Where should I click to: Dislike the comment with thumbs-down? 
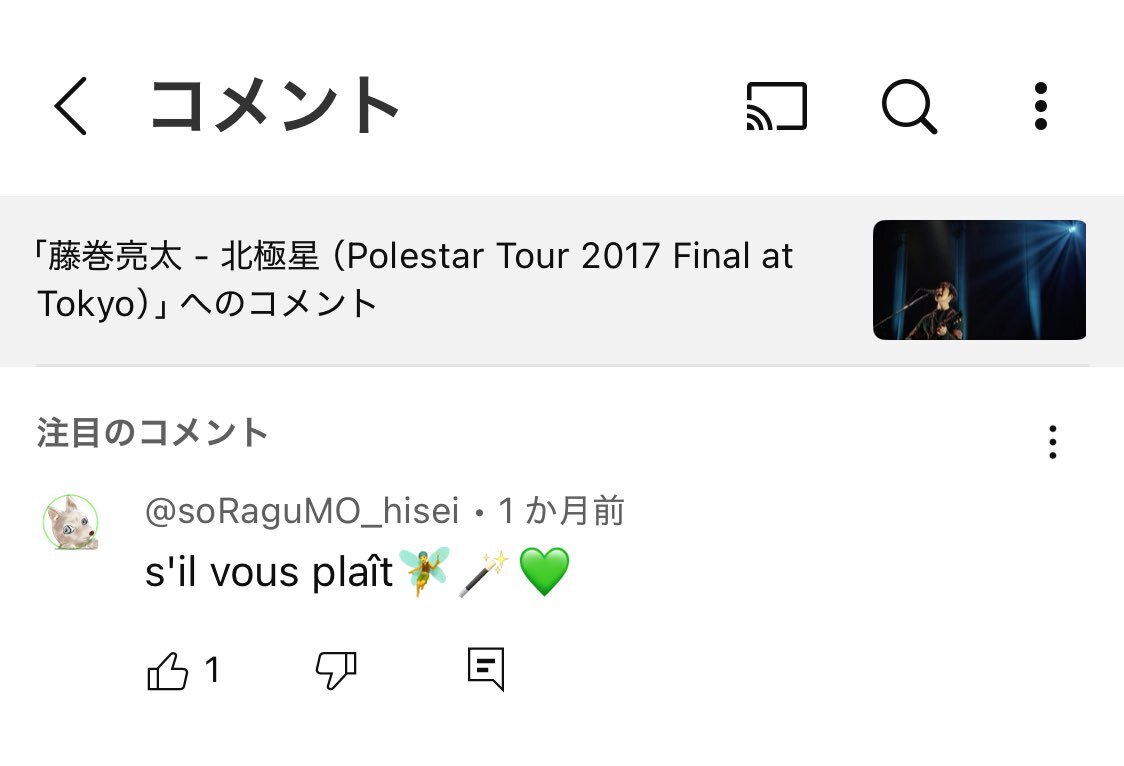(x=336, y=670)
